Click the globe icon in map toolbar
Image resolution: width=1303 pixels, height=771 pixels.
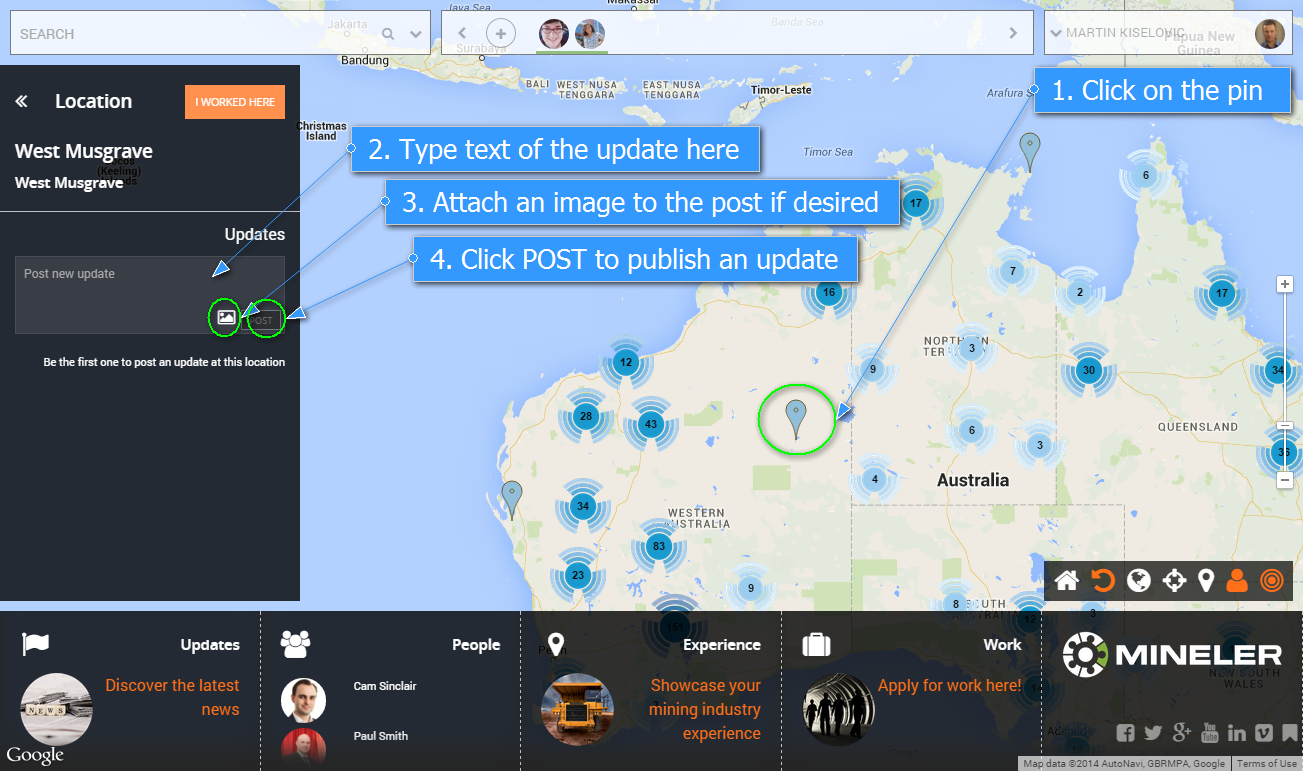1138,580
